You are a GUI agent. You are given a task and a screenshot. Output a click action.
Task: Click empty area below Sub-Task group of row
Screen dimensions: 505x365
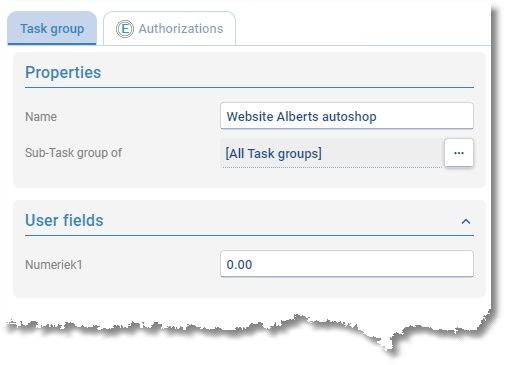click(x=249, y=177)
